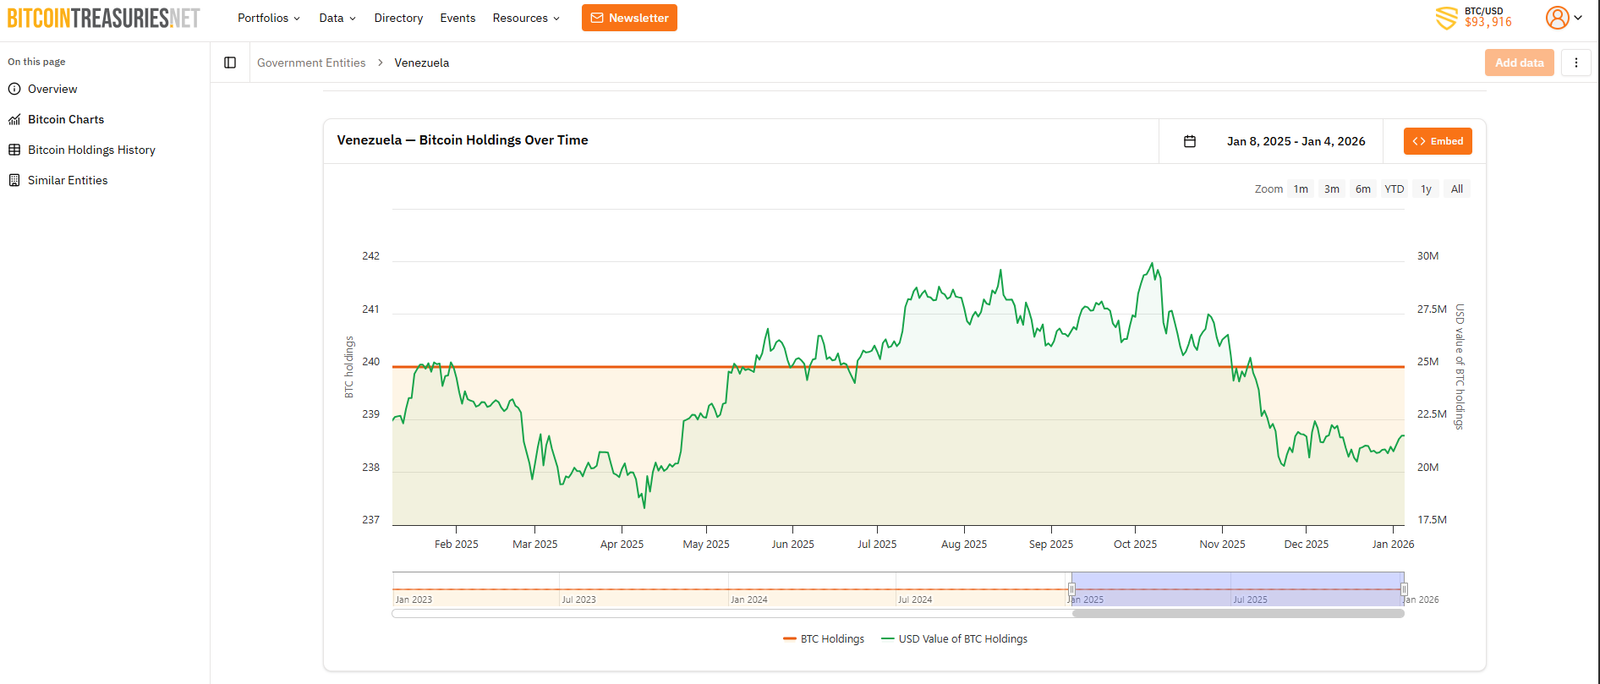The image size is (1600, 684).
Task: Toggle USD Value of BTC Holdings legend
Action: [954, 639]
